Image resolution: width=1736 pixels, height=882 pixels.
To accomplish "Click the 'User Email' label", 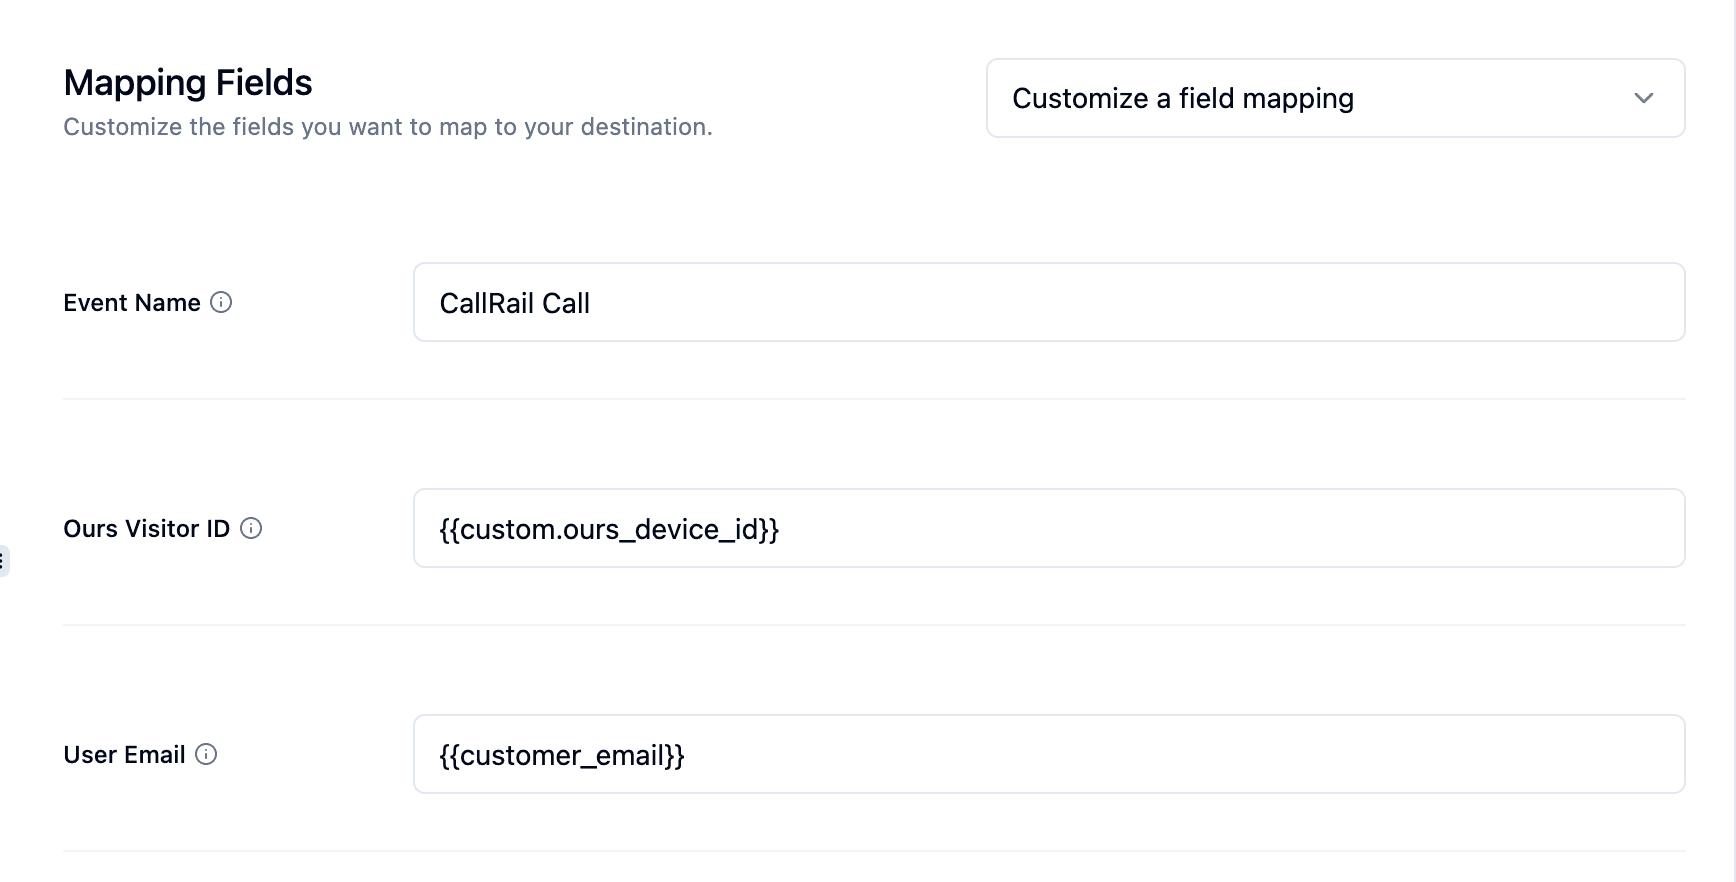I will click(x=124, y=755).
